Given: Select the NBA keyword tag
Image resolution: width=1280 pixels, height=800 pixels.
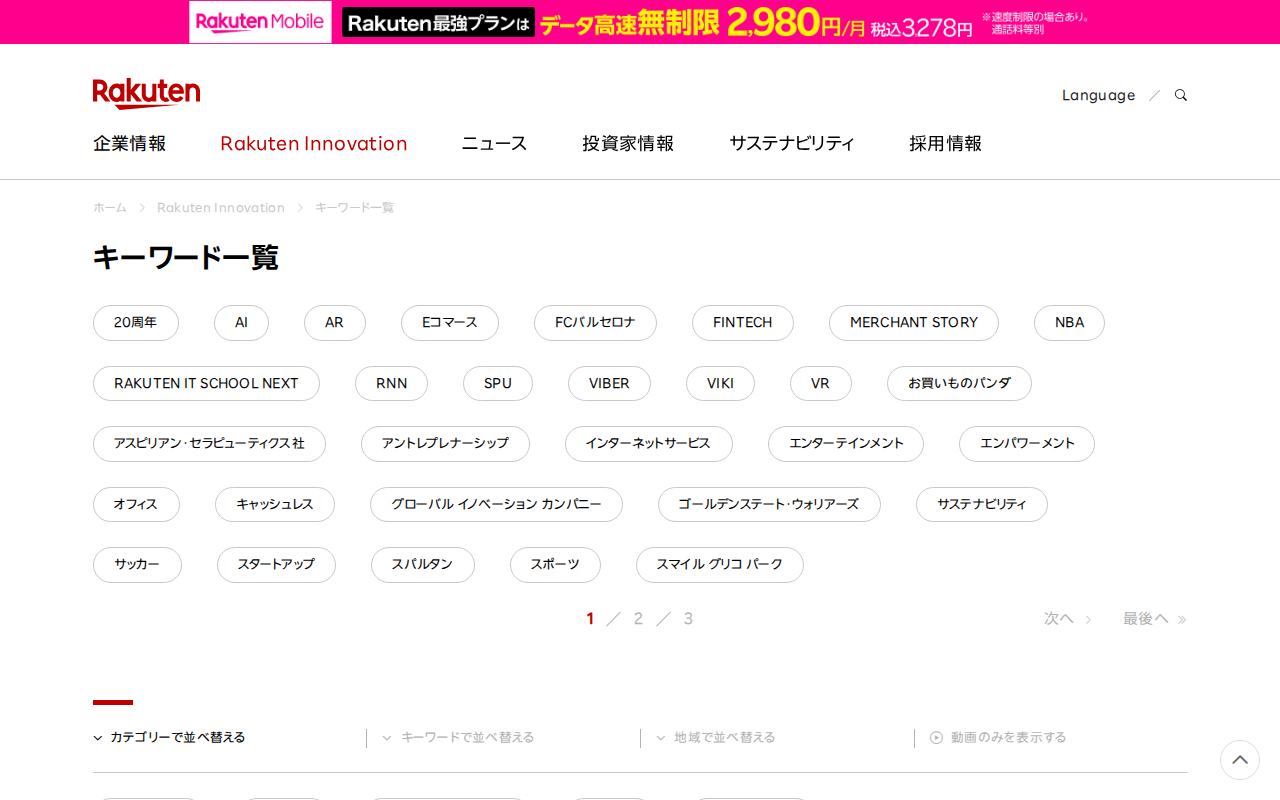Looking at the screenshot, I should [1069, 323].
